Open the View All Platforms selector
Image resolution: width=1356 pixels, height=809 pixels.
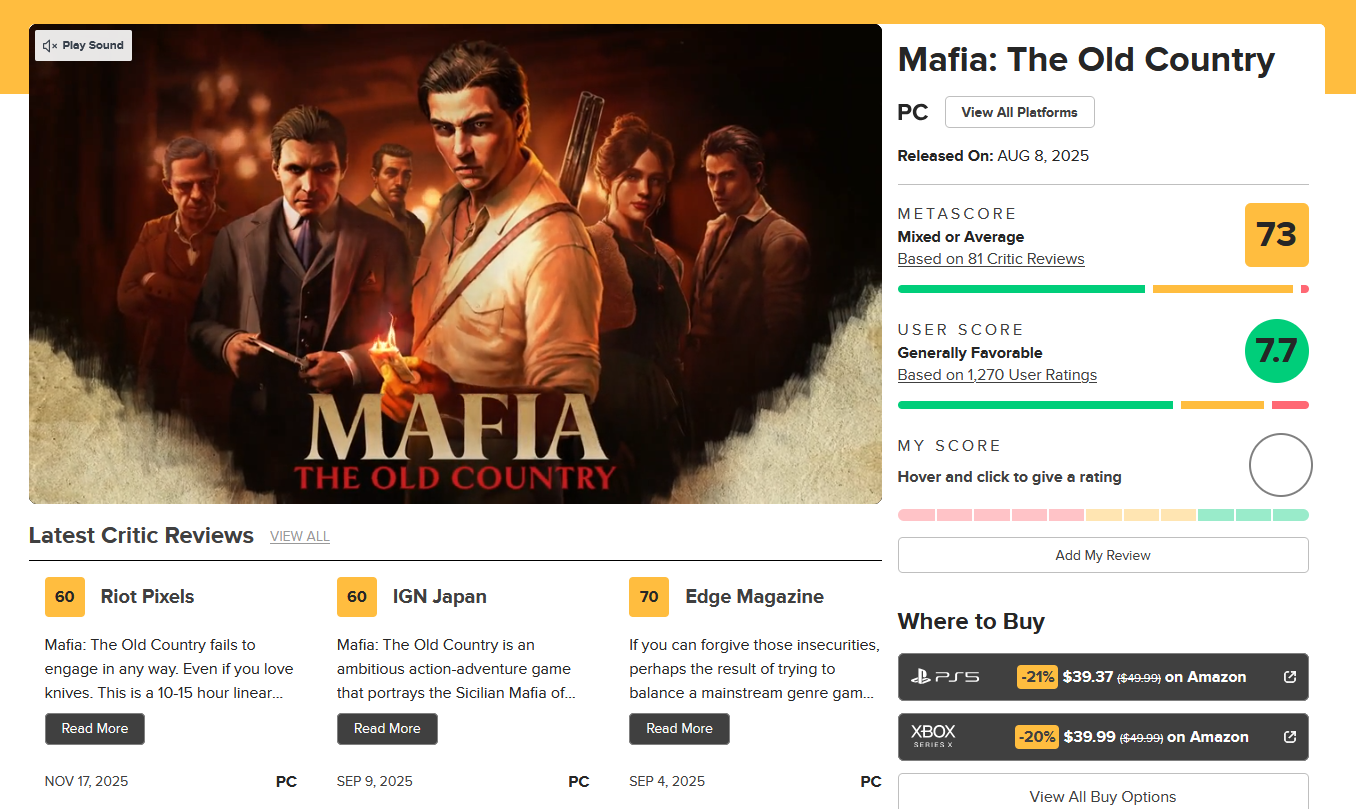tap(1019, 112)
